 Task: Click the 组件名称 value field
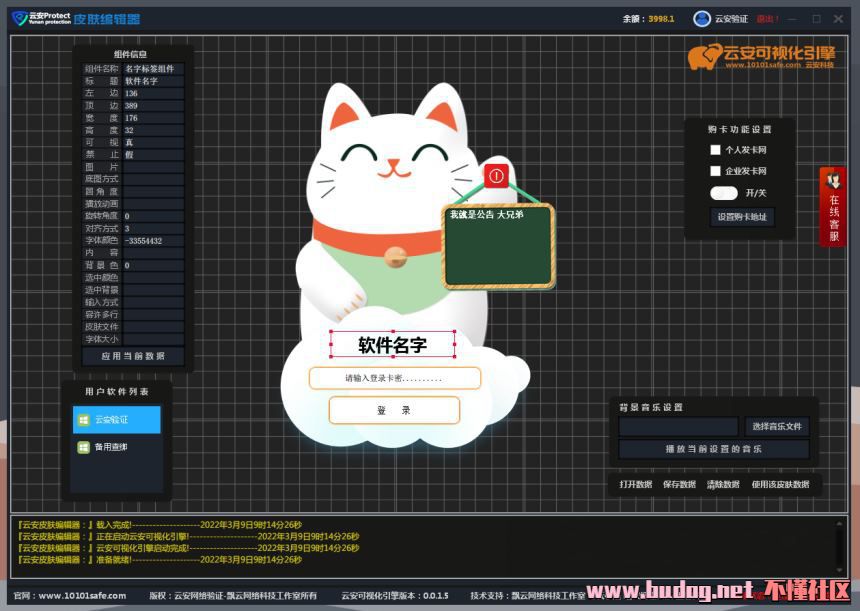[154, 69]
